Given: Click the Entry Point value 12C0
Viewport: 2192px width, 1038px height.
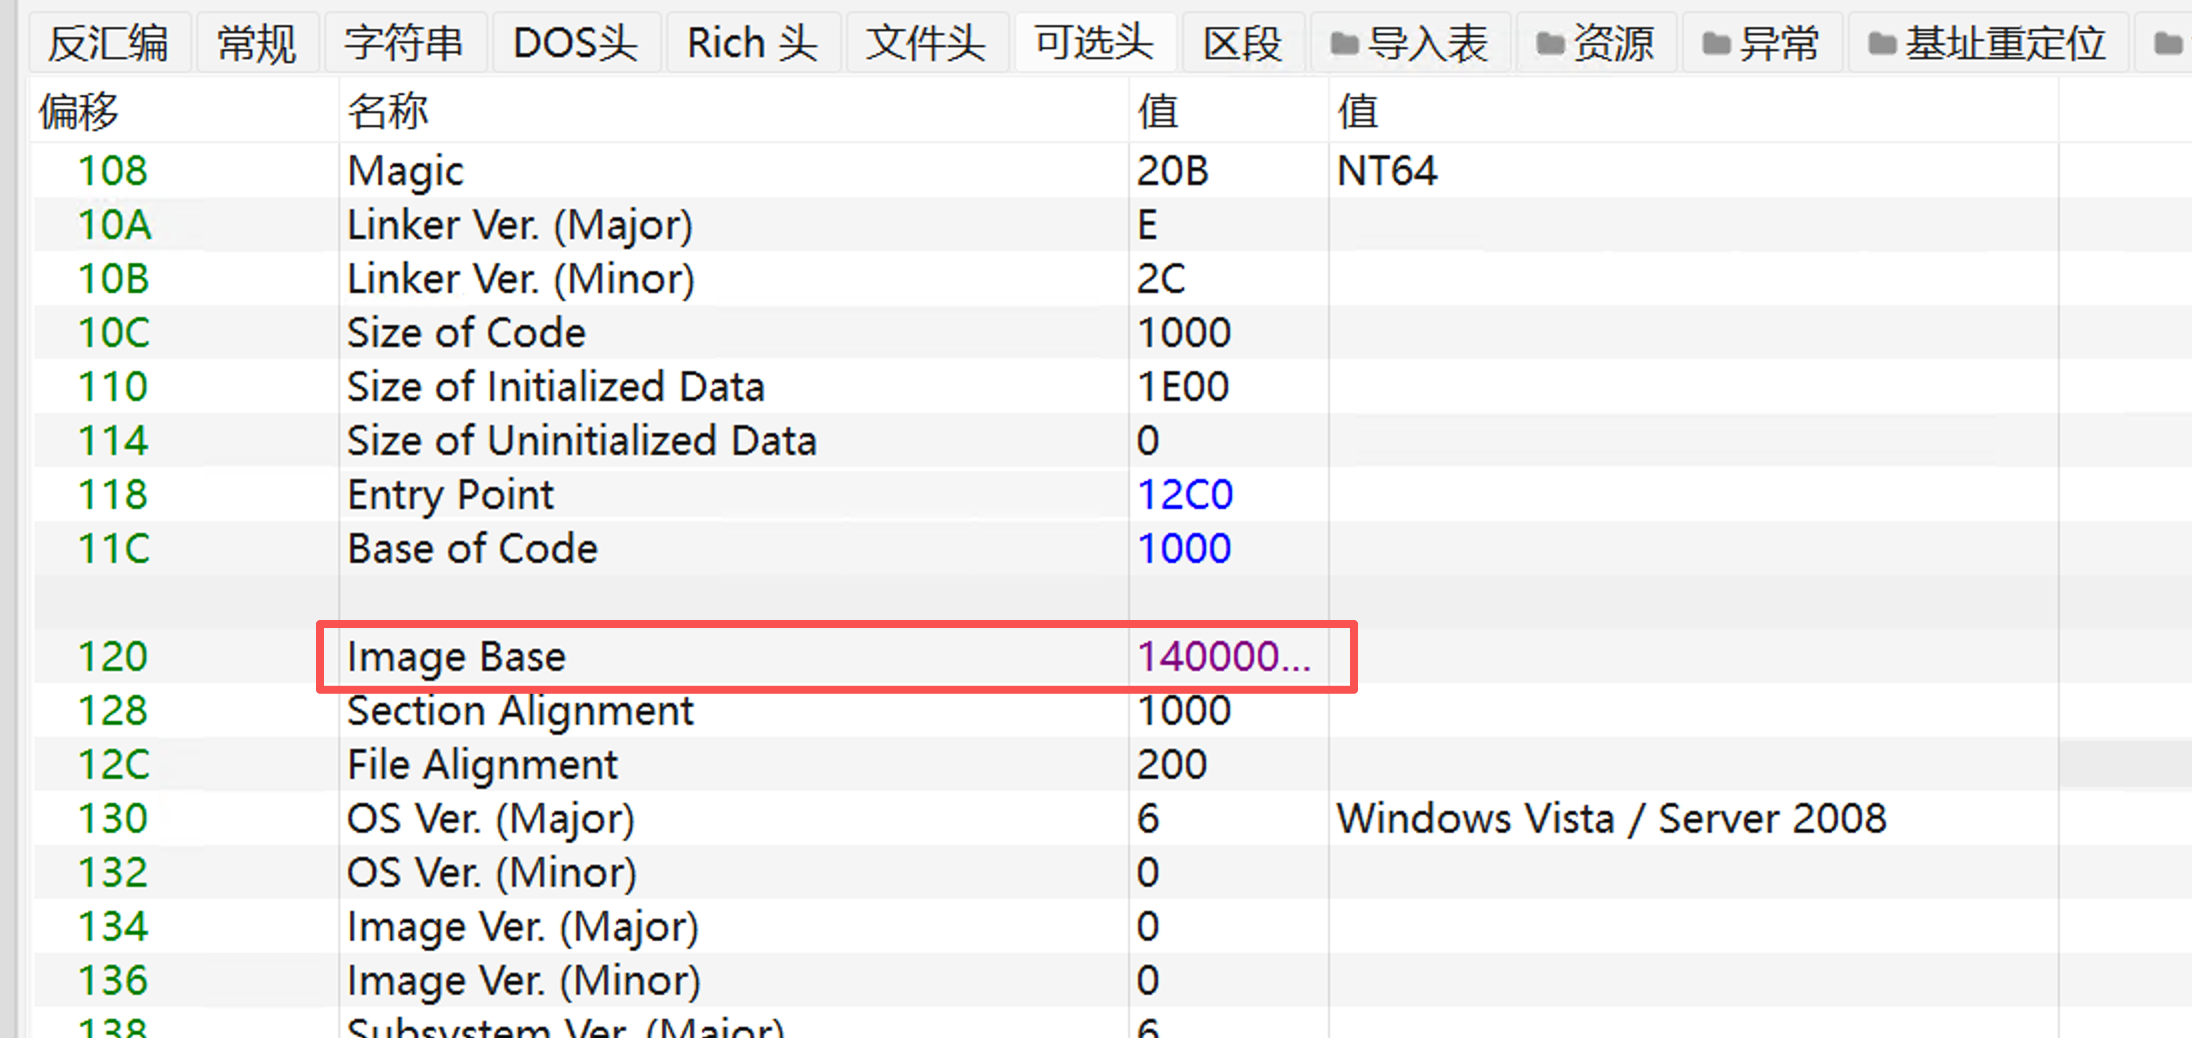Looking at the screenshot, I should coord(1185,495).
